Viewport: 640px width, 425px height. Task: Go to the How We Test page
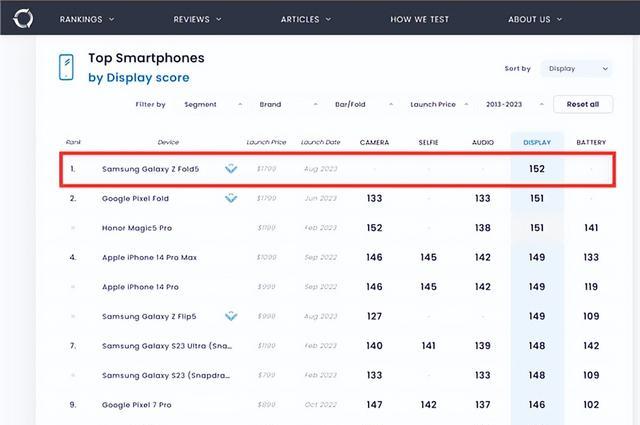(x=420, y=19)
